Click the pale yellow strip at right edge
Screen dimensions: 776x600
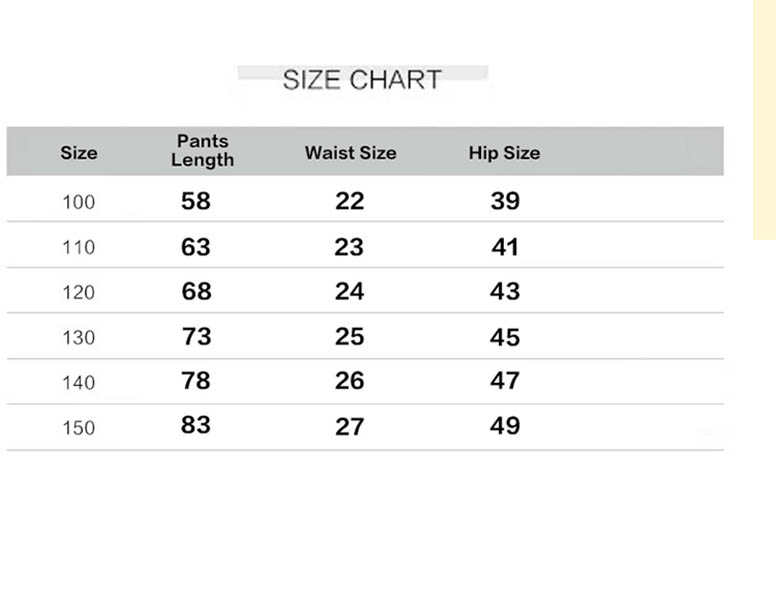(764, 120)
